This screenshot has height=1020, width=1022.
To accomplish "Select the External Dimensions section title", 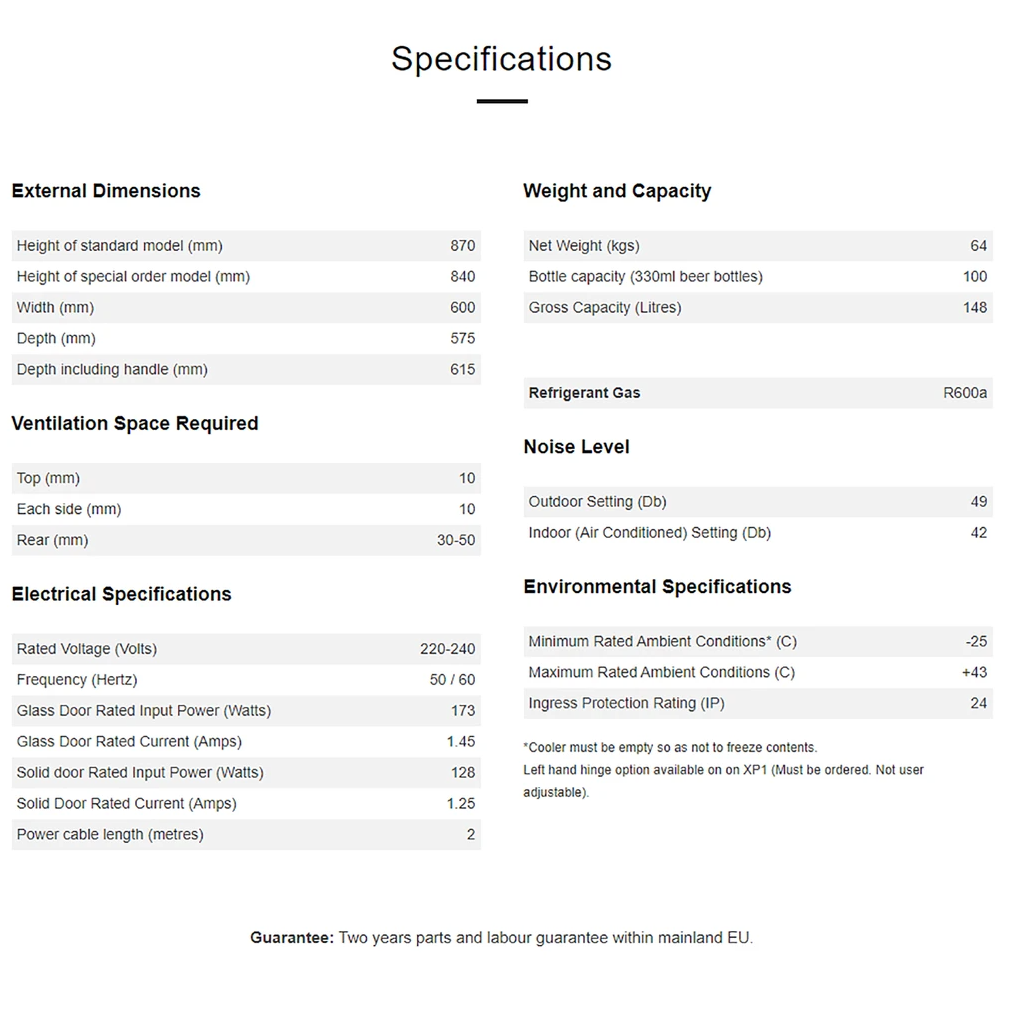I will [x=106, y=191].
